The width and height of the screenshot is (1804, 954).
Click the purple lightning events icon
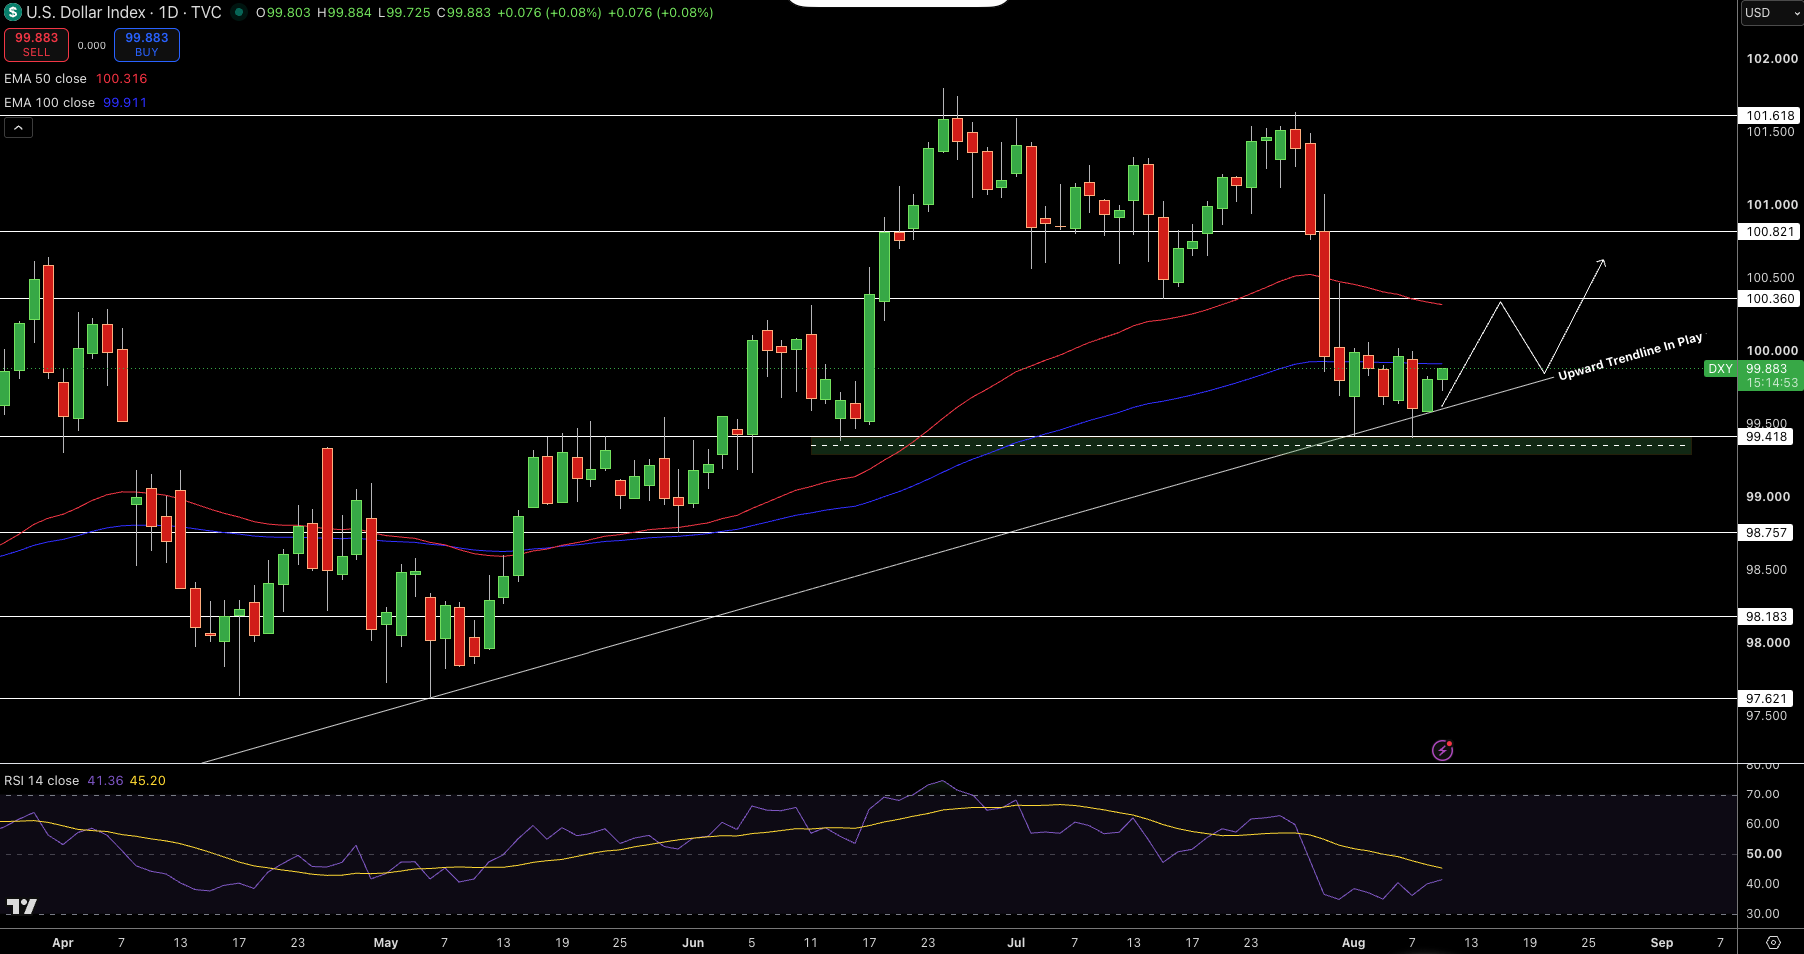1442,750
